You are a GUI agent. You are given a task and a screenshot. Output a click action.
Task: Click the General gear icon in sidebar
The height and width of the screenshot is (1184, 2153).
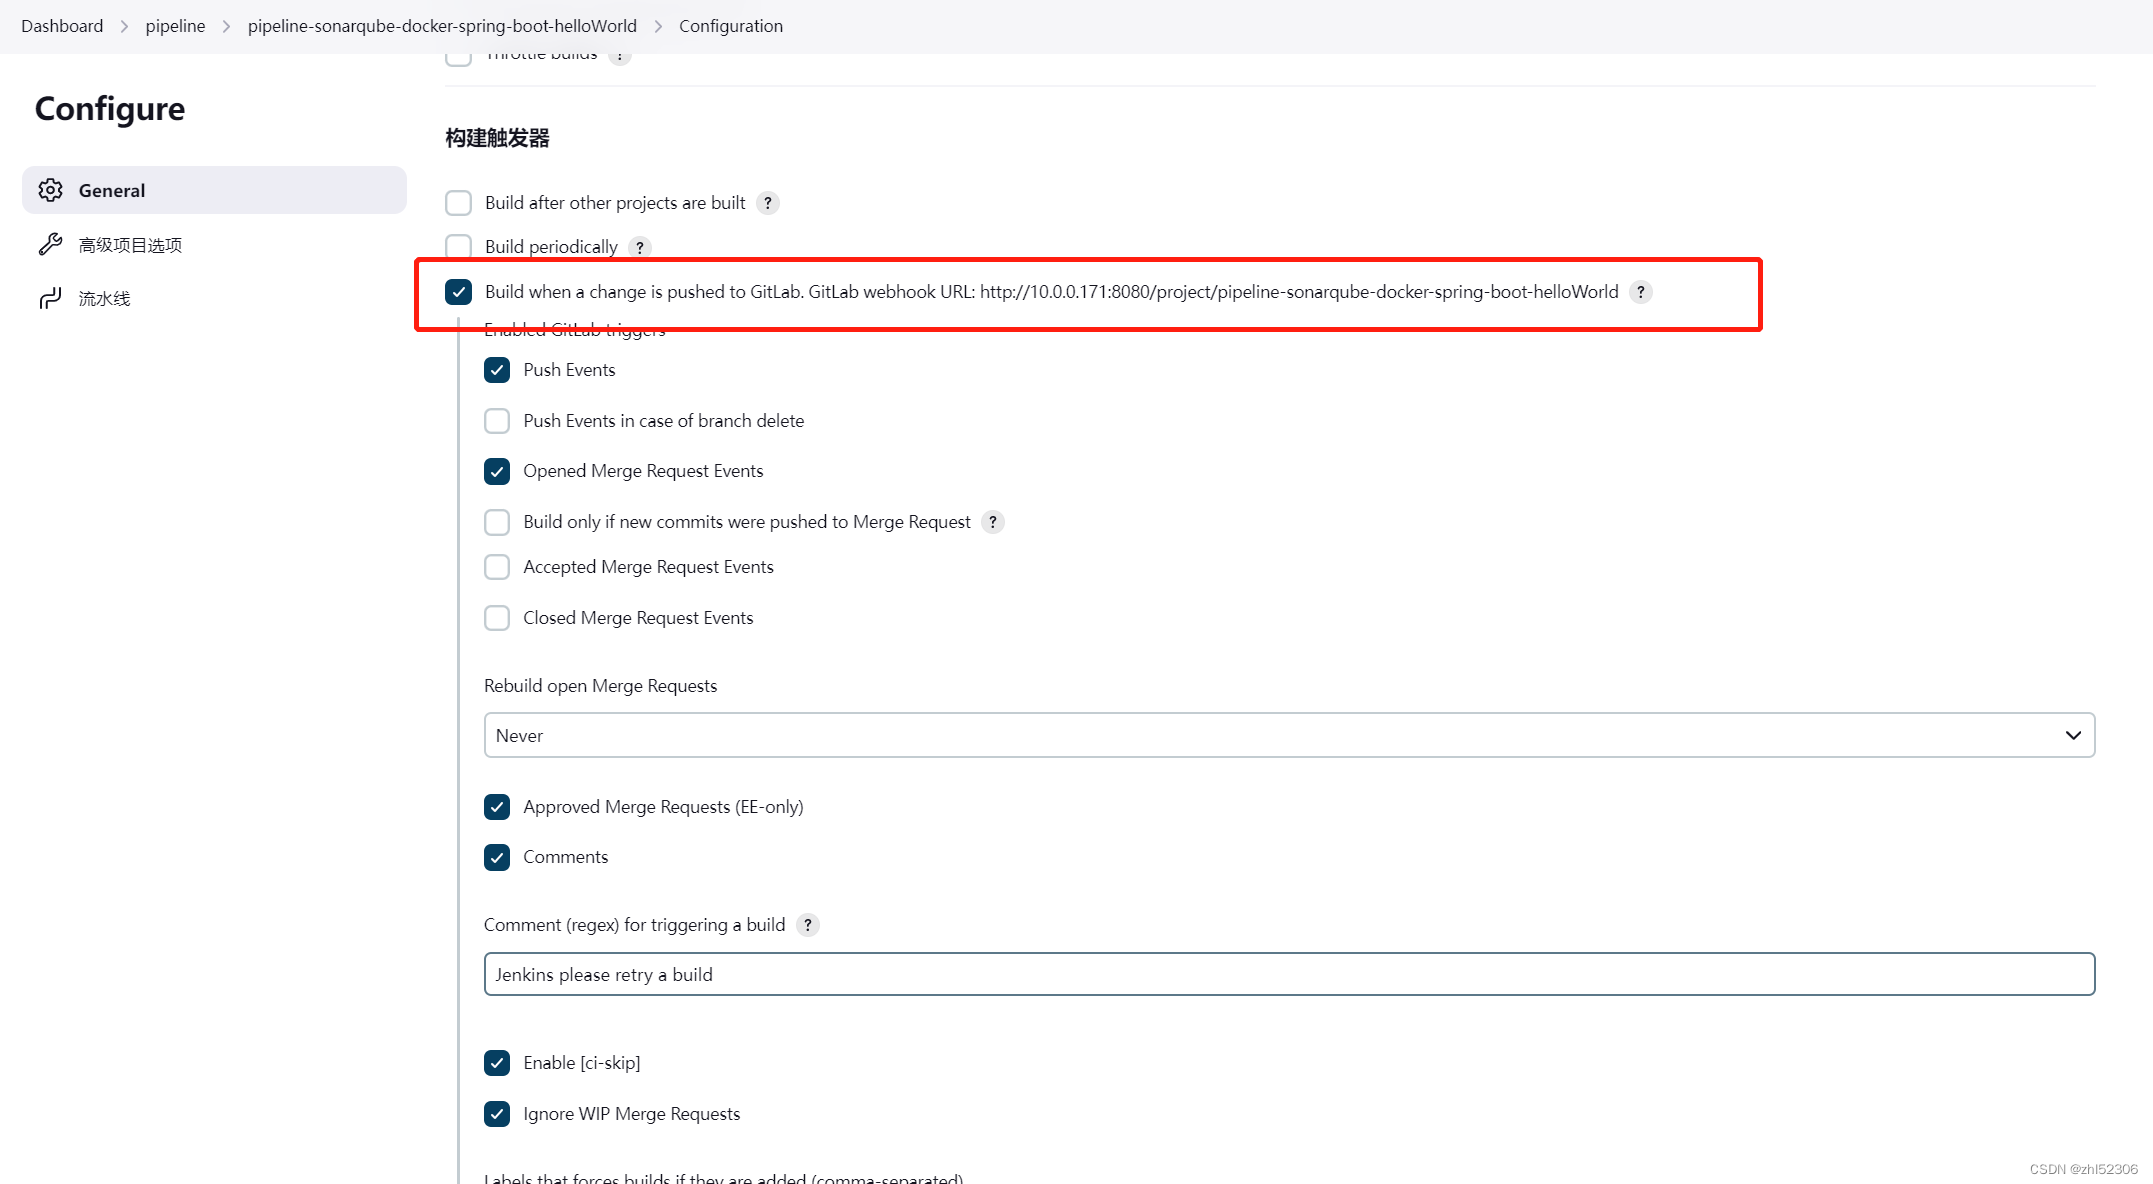51,190
